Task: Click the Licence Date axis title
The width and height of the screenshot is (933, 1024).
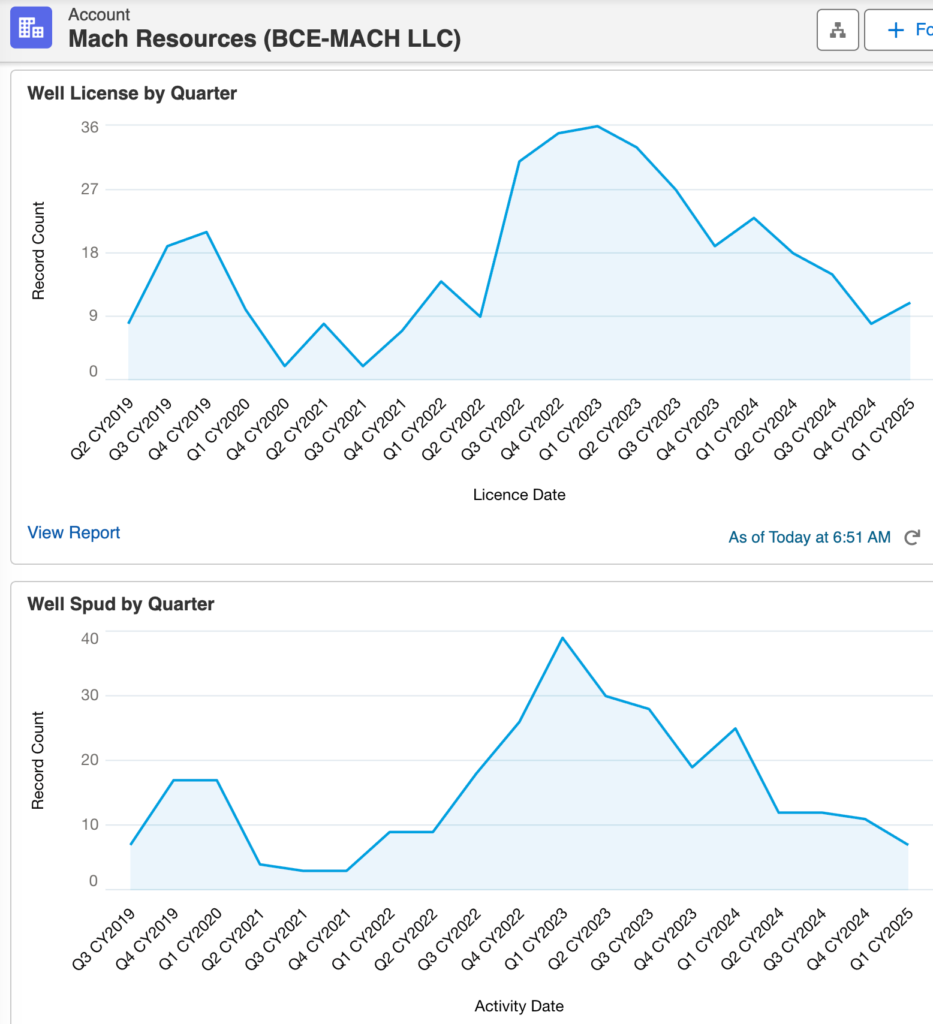Action: (x=519, y=495)
